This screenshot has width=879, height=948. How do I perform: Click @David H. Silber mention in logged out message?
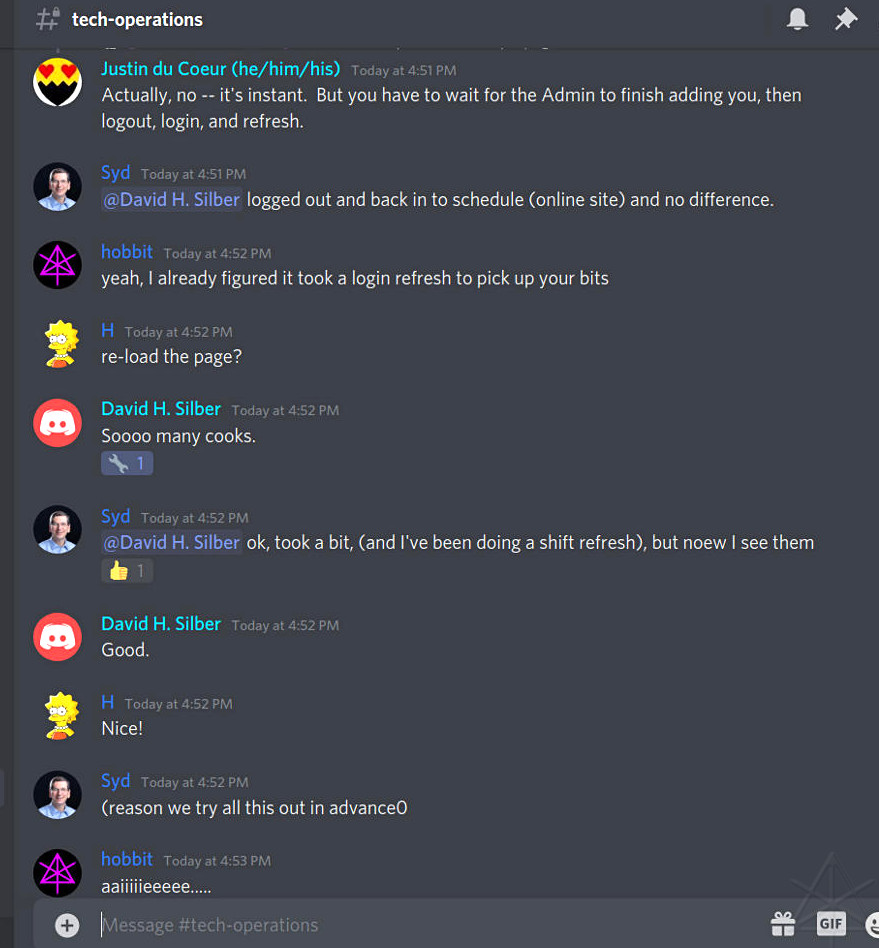pyautogui.click(x=171, y=200)
